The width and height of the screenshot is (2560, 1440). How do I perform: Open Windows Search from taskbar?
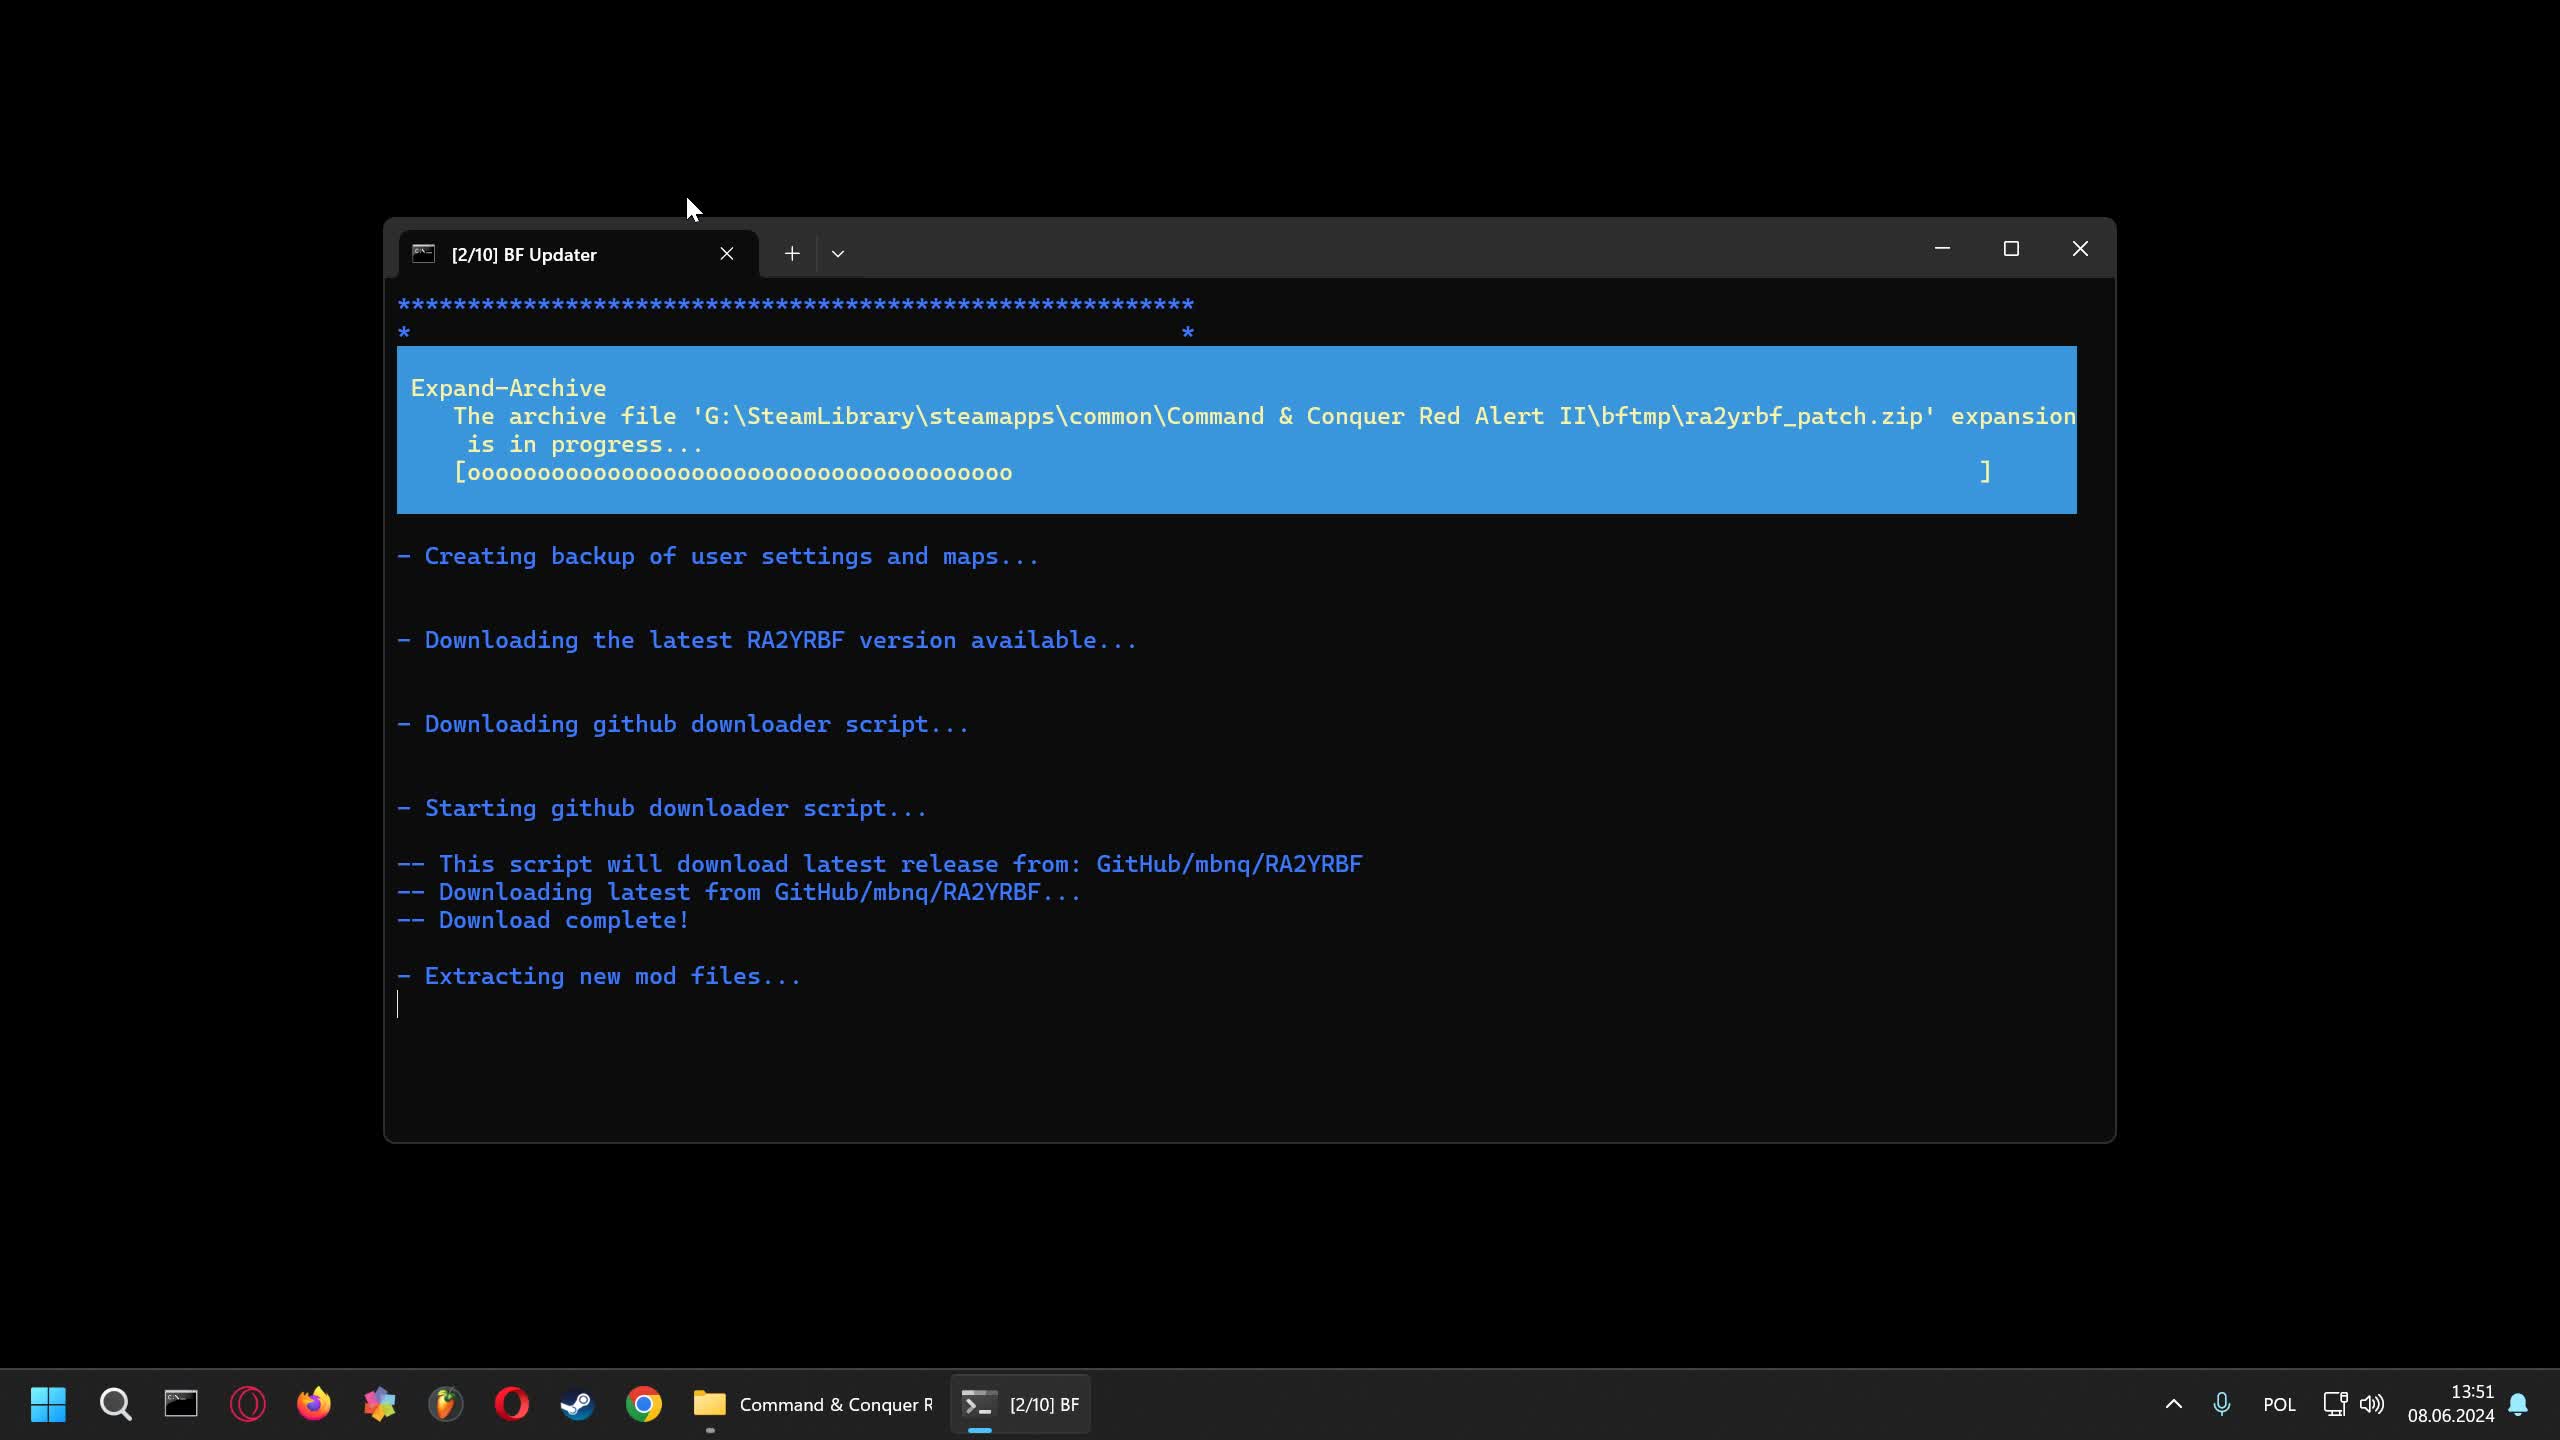(115, 1404)
